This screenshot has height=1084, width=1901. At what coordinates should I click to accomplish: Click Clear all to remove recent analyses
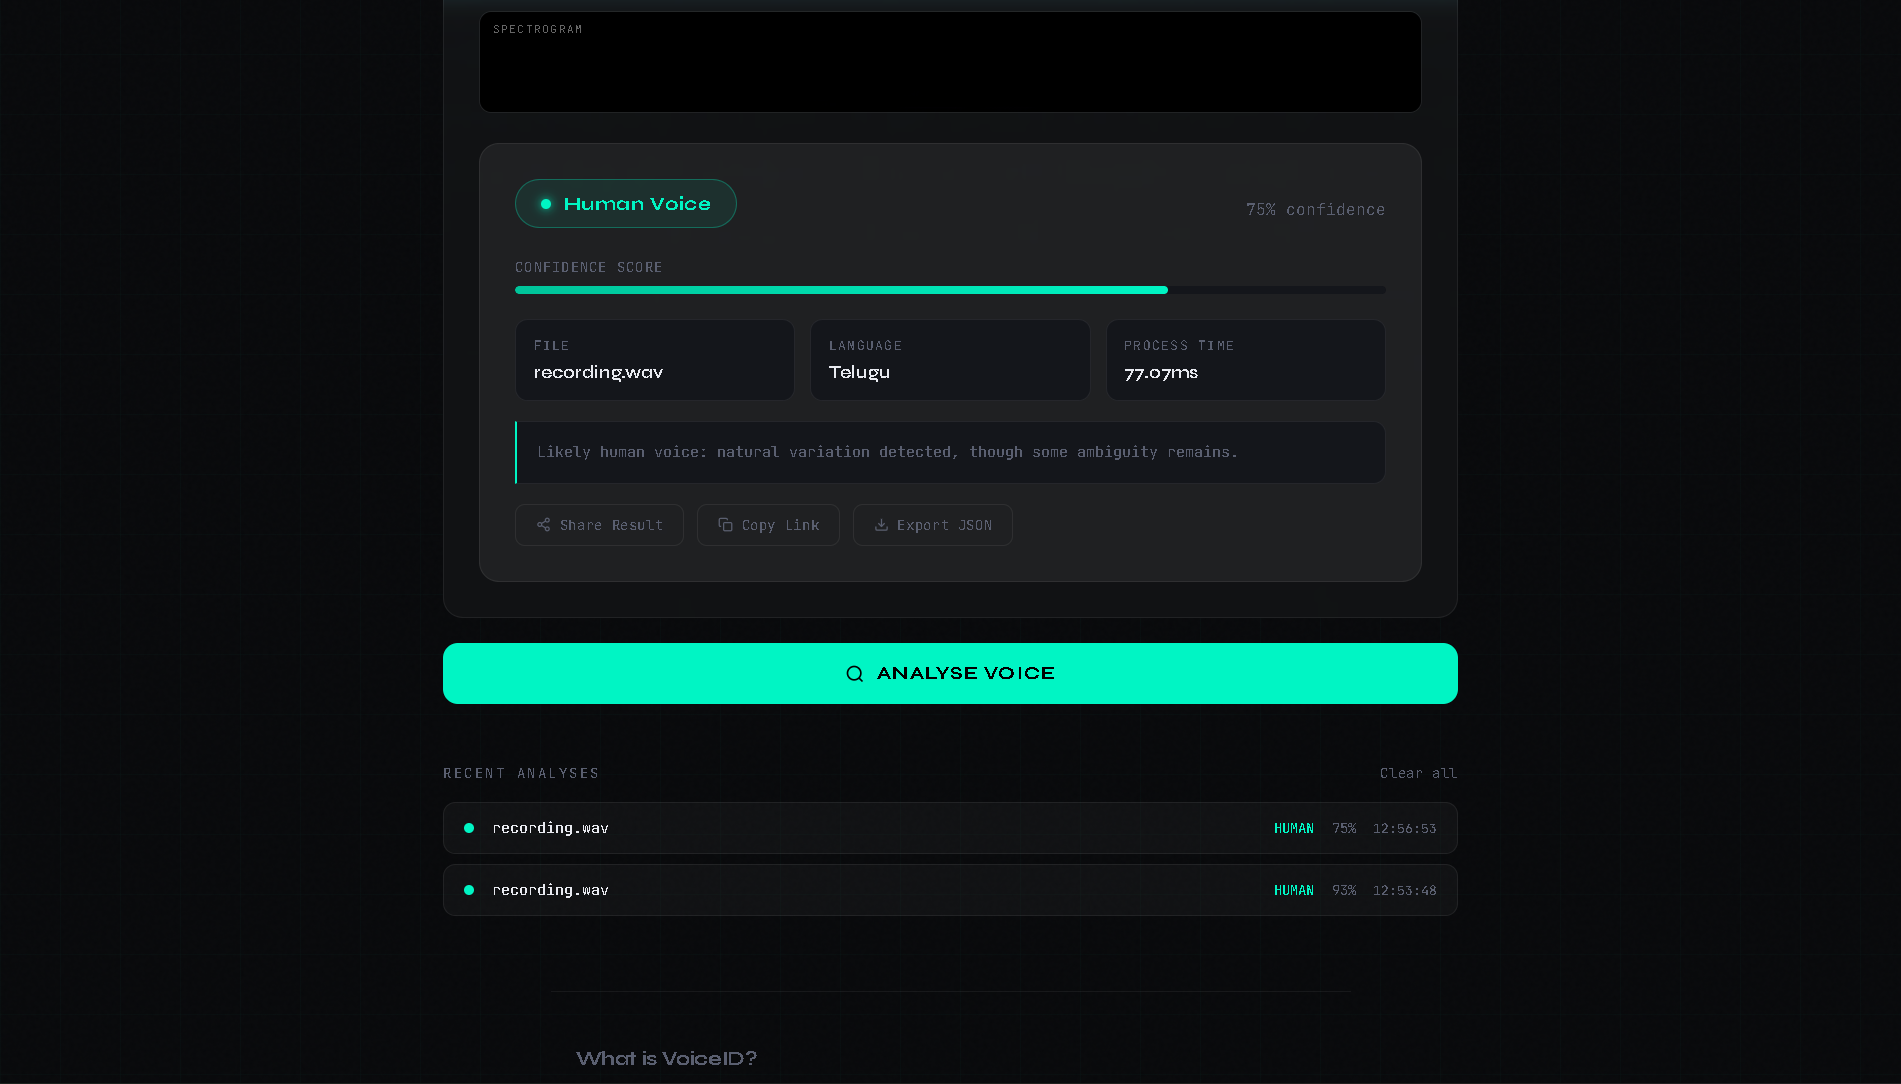coord(1418,773)
